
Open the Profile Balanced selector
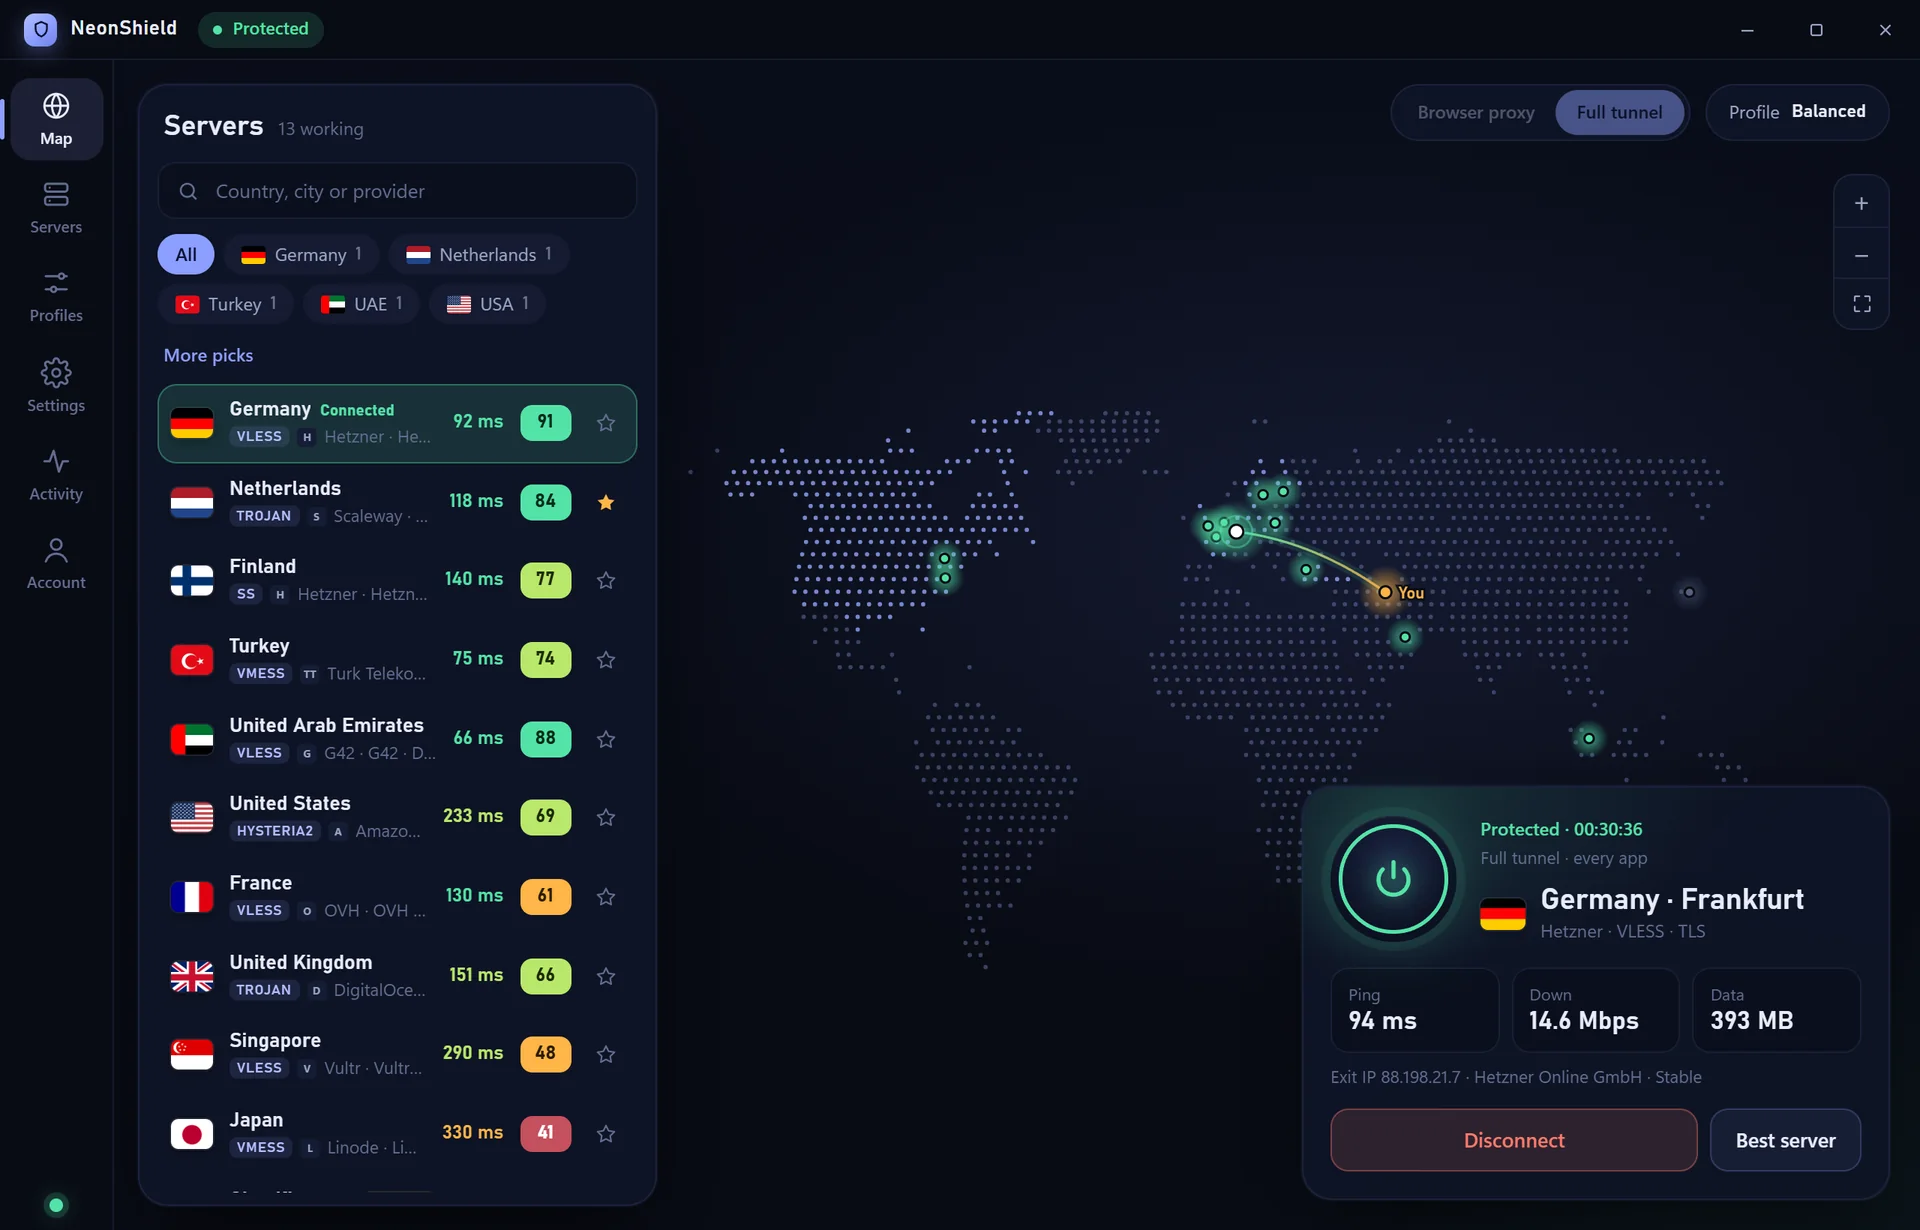click(x=1797, y=112)
